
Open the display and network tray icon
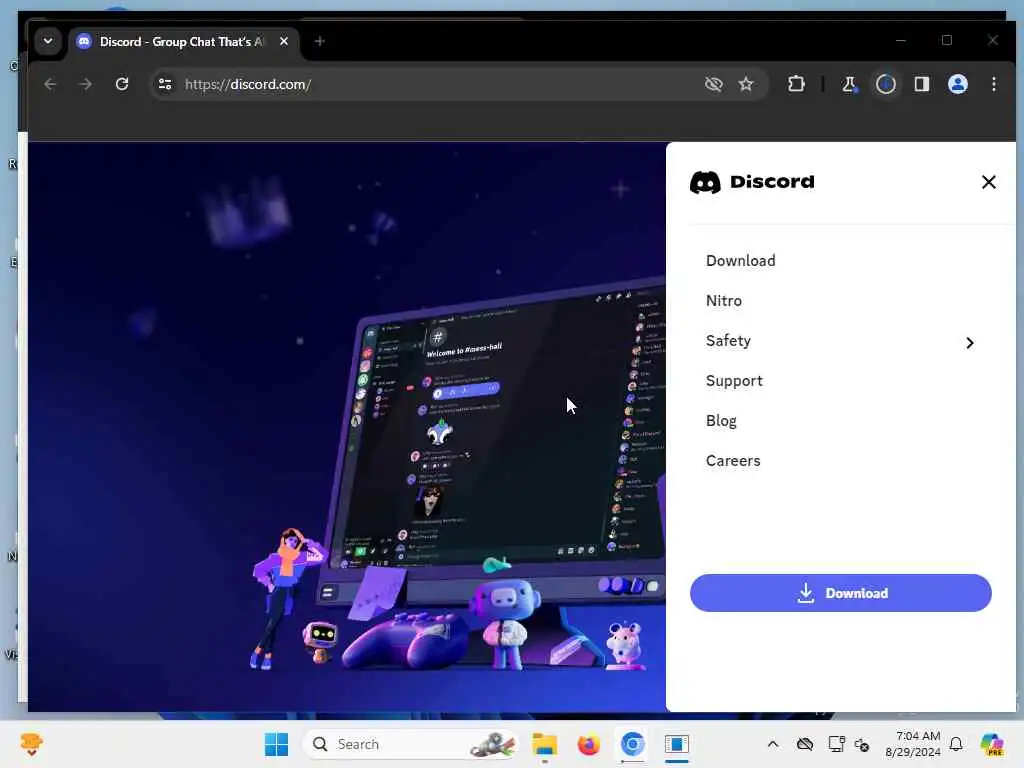836,744
